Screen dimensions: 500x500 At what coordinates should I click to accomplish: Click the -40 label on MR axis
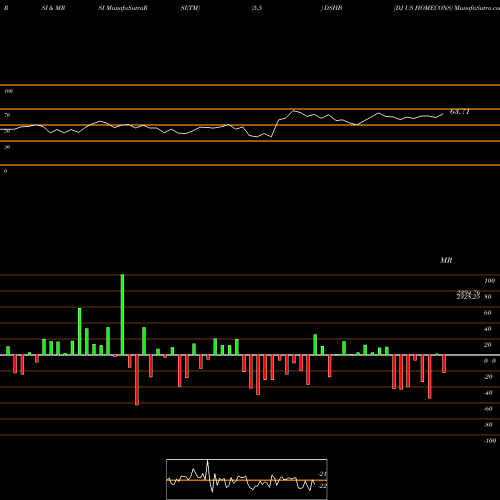[488, 393]
